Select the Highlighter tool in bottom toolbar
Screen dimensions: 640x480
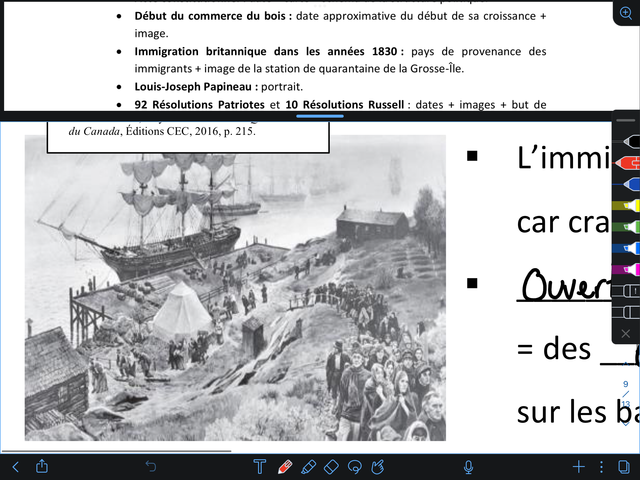tap(308, 467)
